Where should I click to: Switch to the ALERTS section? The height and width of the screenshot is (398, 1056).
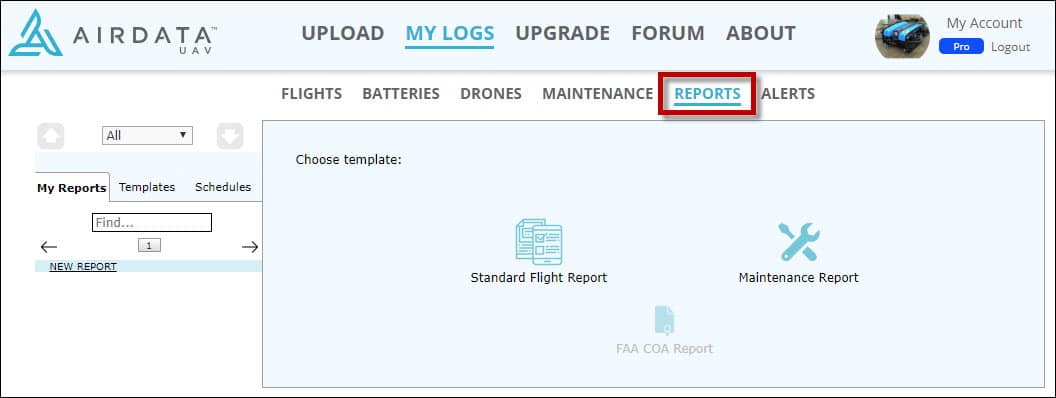(788, 94)
